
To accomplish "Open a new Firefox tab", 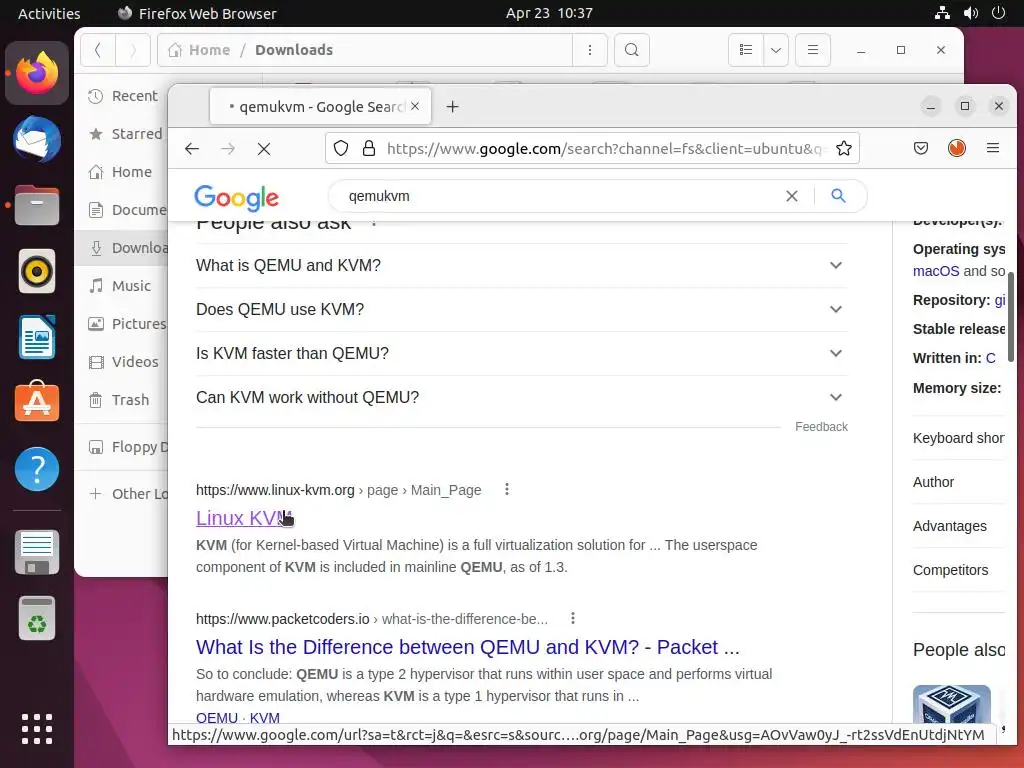I will [x=453, y=106].
